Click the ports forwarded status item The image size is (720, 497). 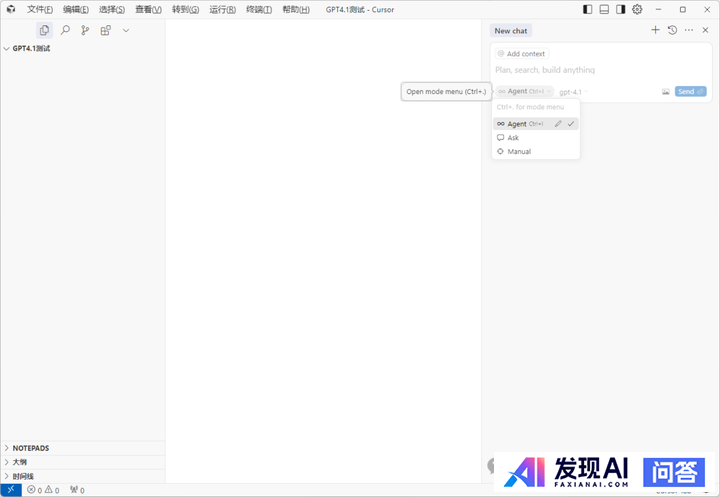click(77, 490)
